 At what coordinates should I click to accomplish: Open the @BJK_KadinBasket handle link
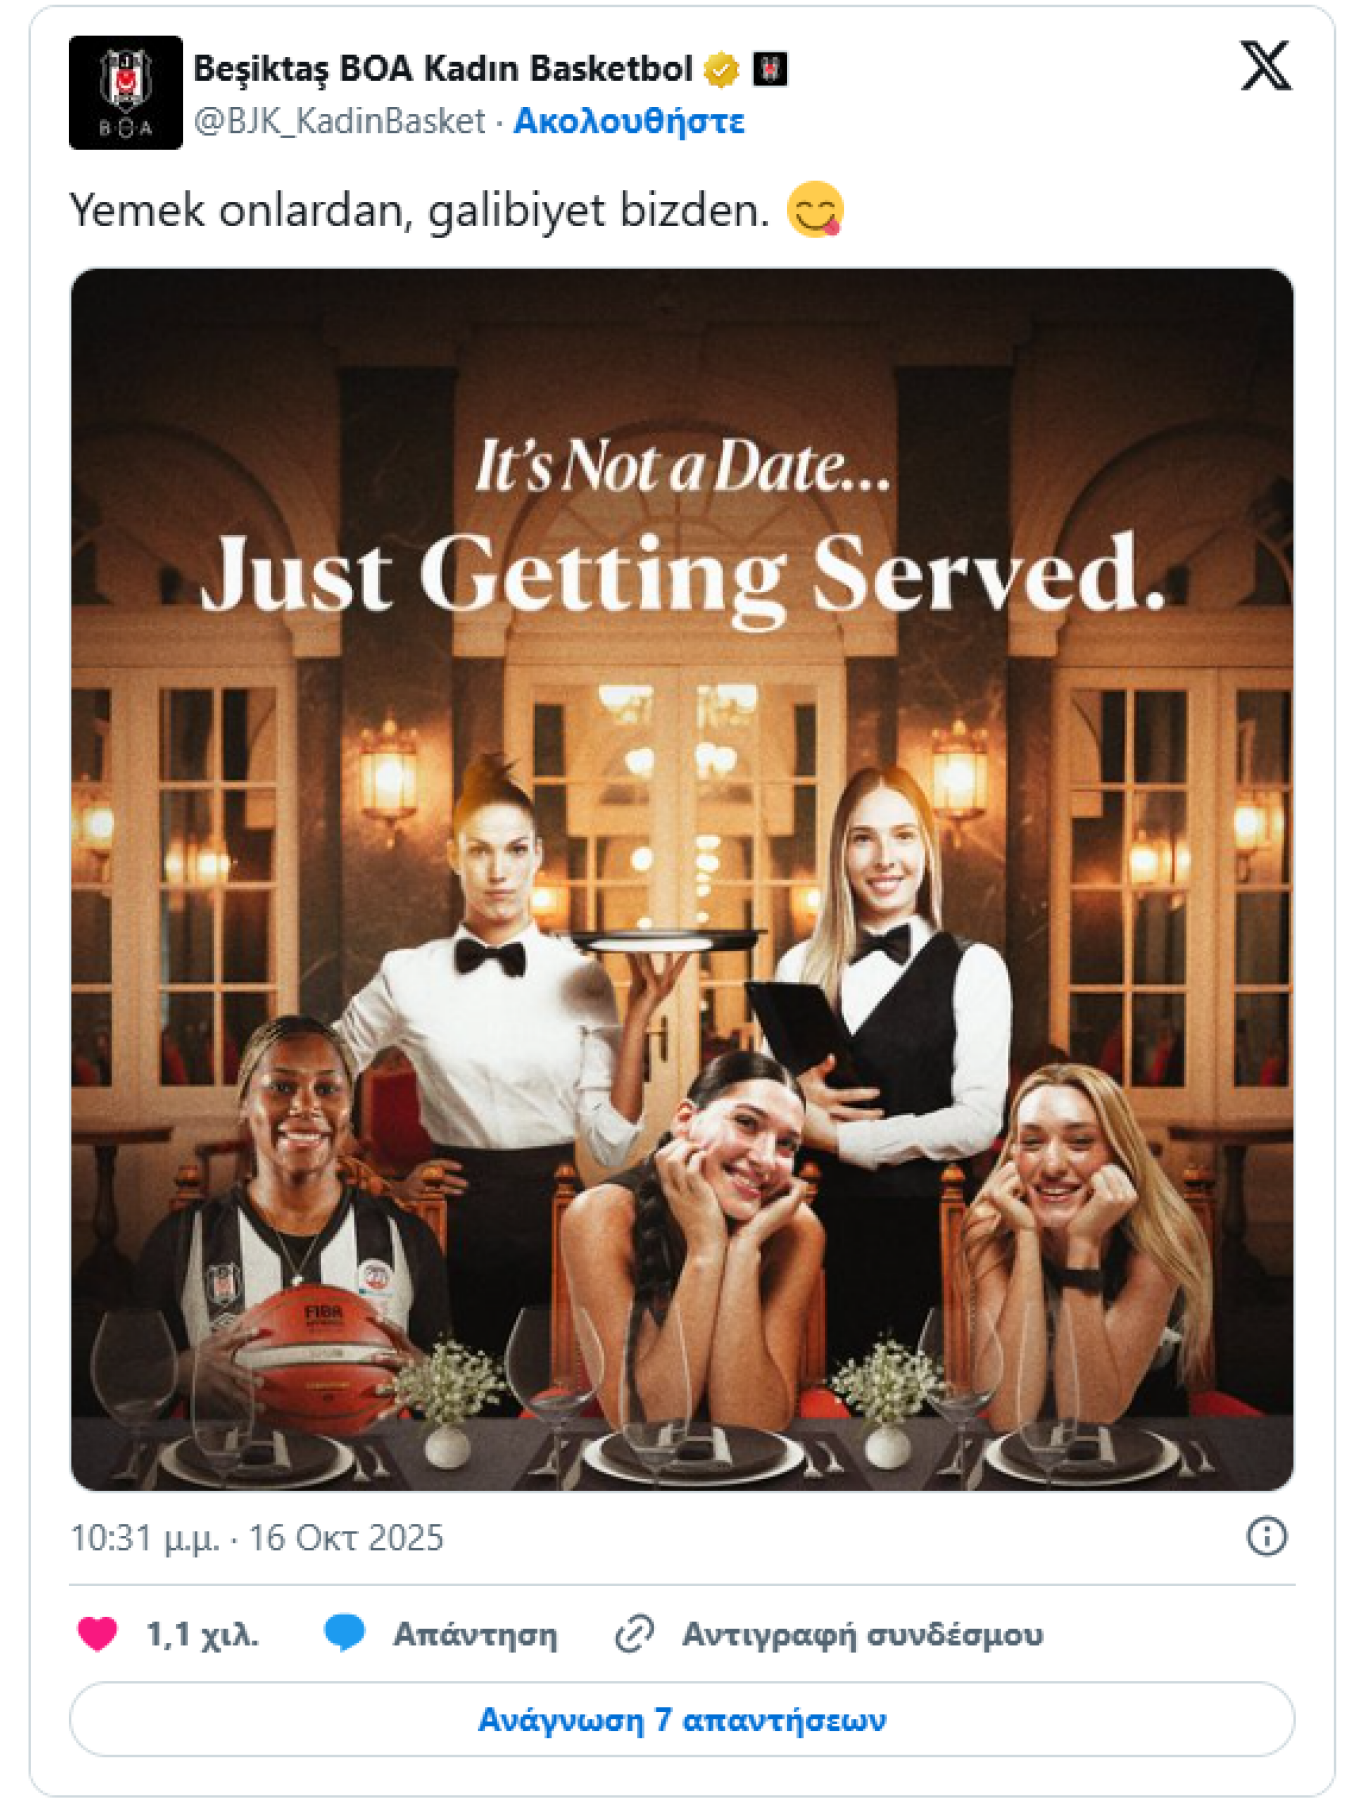[339, 121]
